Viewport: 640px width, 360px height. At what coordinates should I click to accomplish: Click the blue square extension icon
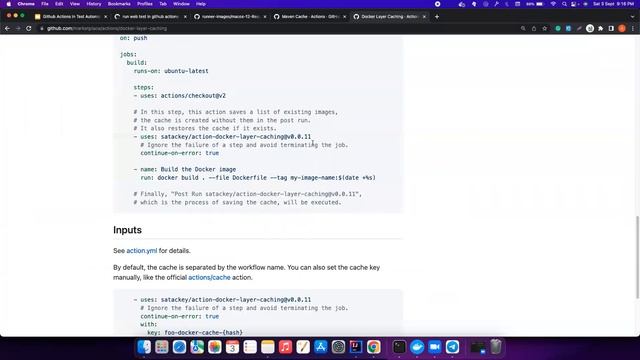point(568,29)
